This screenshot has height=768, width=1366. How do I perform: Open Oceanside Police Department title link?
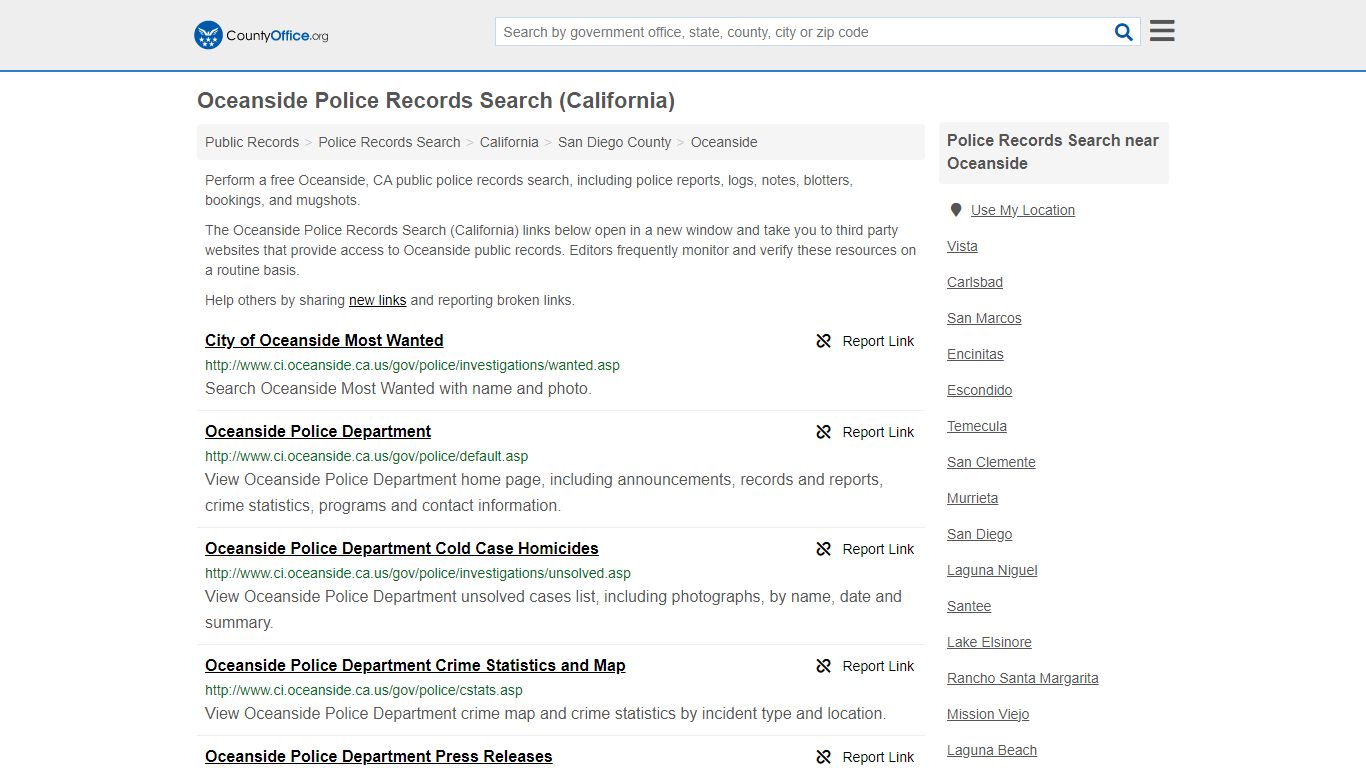pyautogui.click(x=318, y=431)
